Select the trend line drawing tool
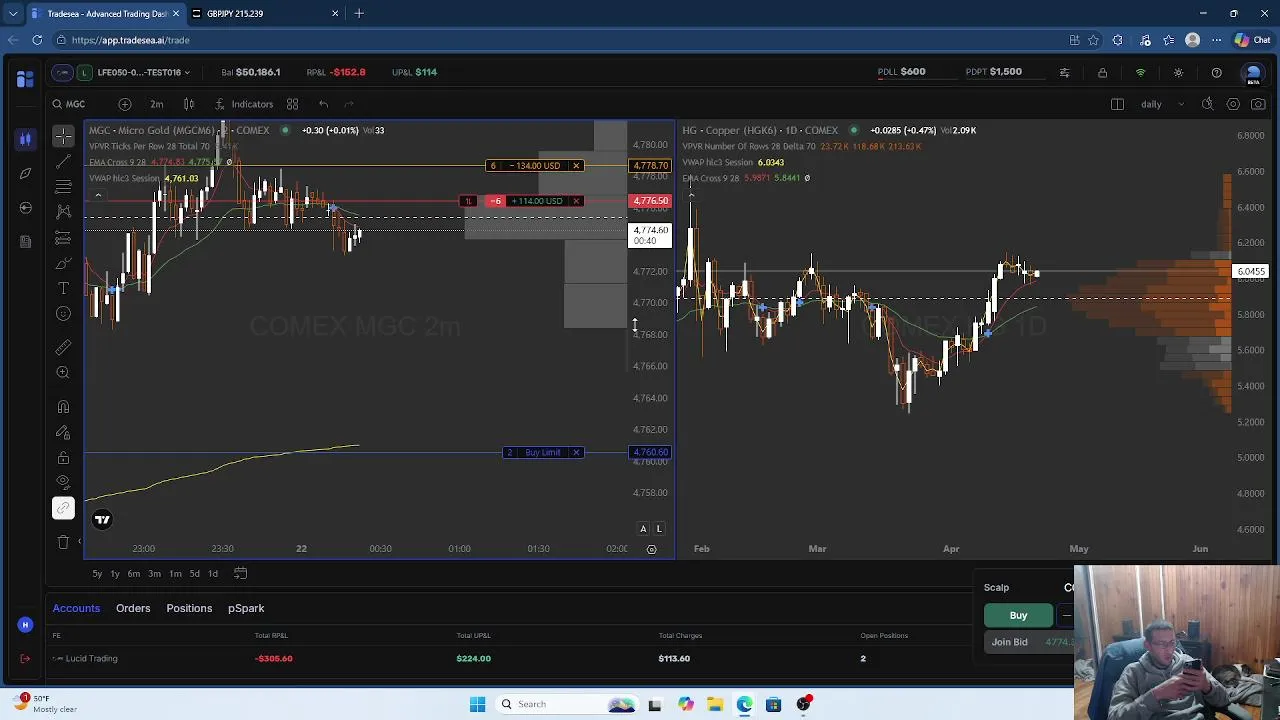The image size is (1280, 720). [x=63, y=161]
